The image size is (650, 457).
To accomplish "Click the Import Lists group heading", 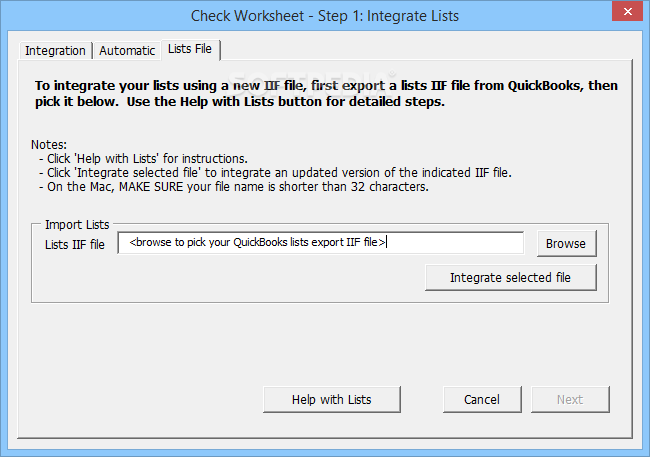I will (77, 224).
